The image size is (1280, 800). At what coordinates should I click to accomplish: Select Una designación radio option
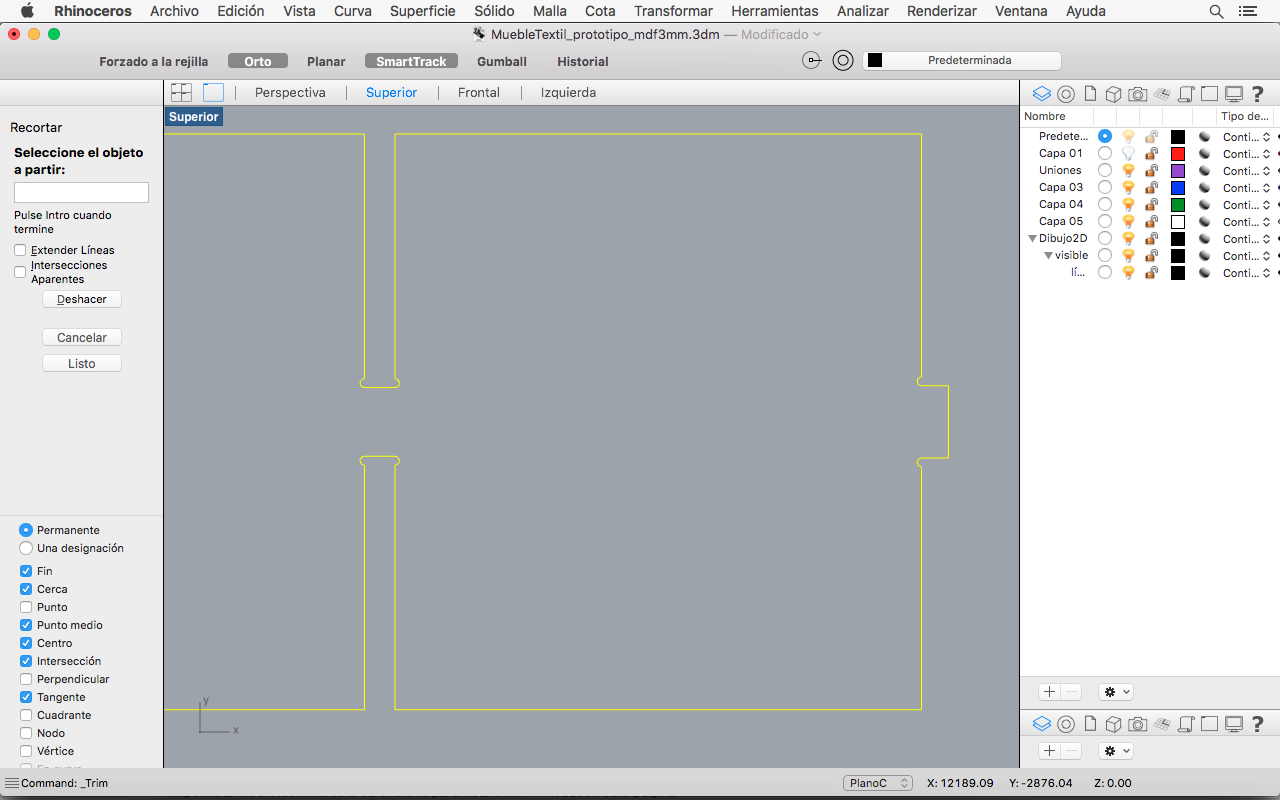[x=26, y=548]
